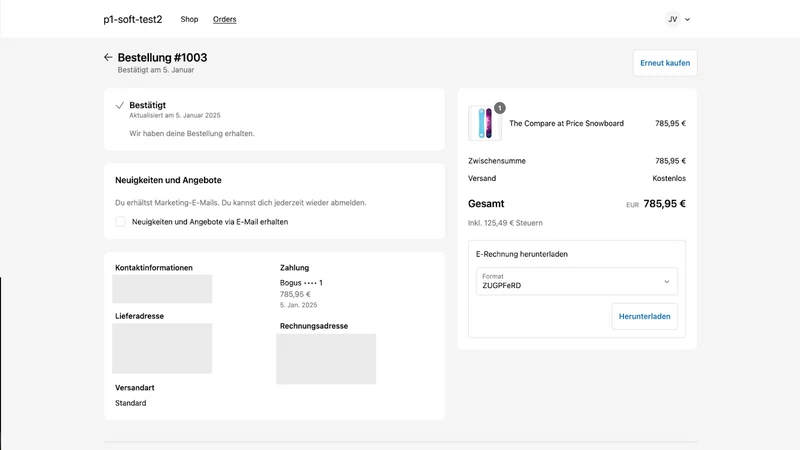Click the quantity badge on snowboard image

click(499, 108)
